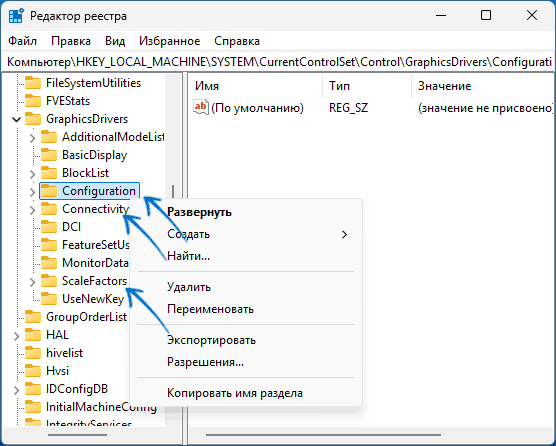The height and width of the screenshot is (446, 556).
Task: Expand the ScaleFactors key
Action: (x=32, y=282)
